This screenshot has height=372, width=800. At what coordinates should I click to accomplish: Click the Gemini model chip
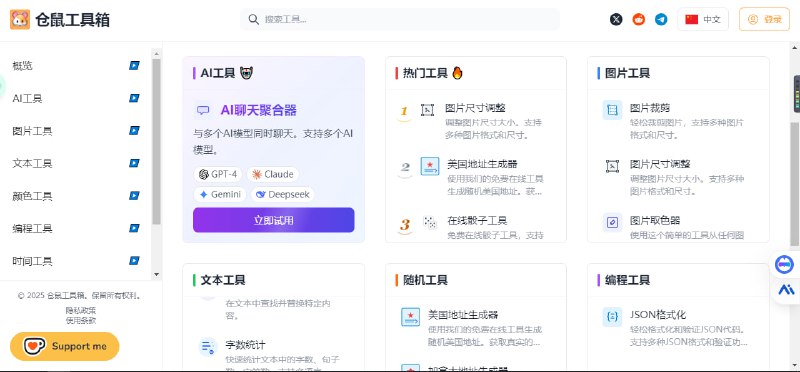220,194
